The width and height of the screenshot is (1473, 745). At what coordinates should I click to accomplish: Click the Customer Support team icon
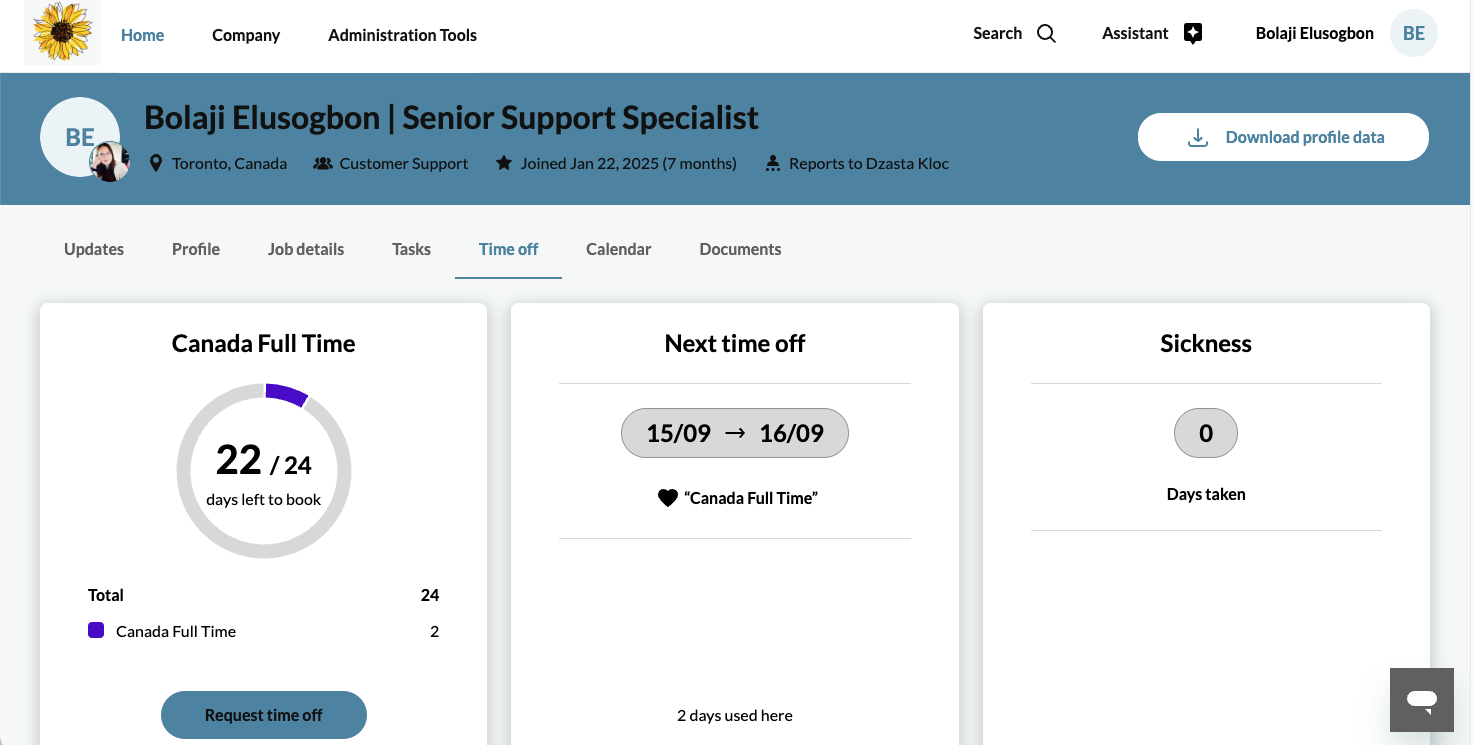pyautogui.click(x=322, y=162)
